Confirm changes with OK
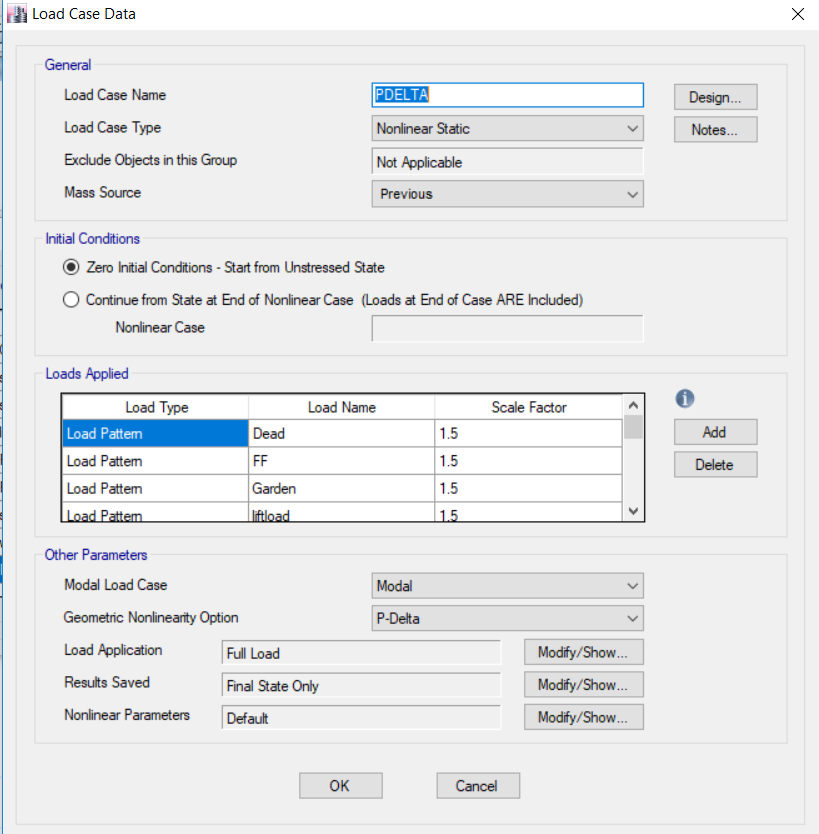Viewport: 819px width, 834px height. [x=339, y=785]
